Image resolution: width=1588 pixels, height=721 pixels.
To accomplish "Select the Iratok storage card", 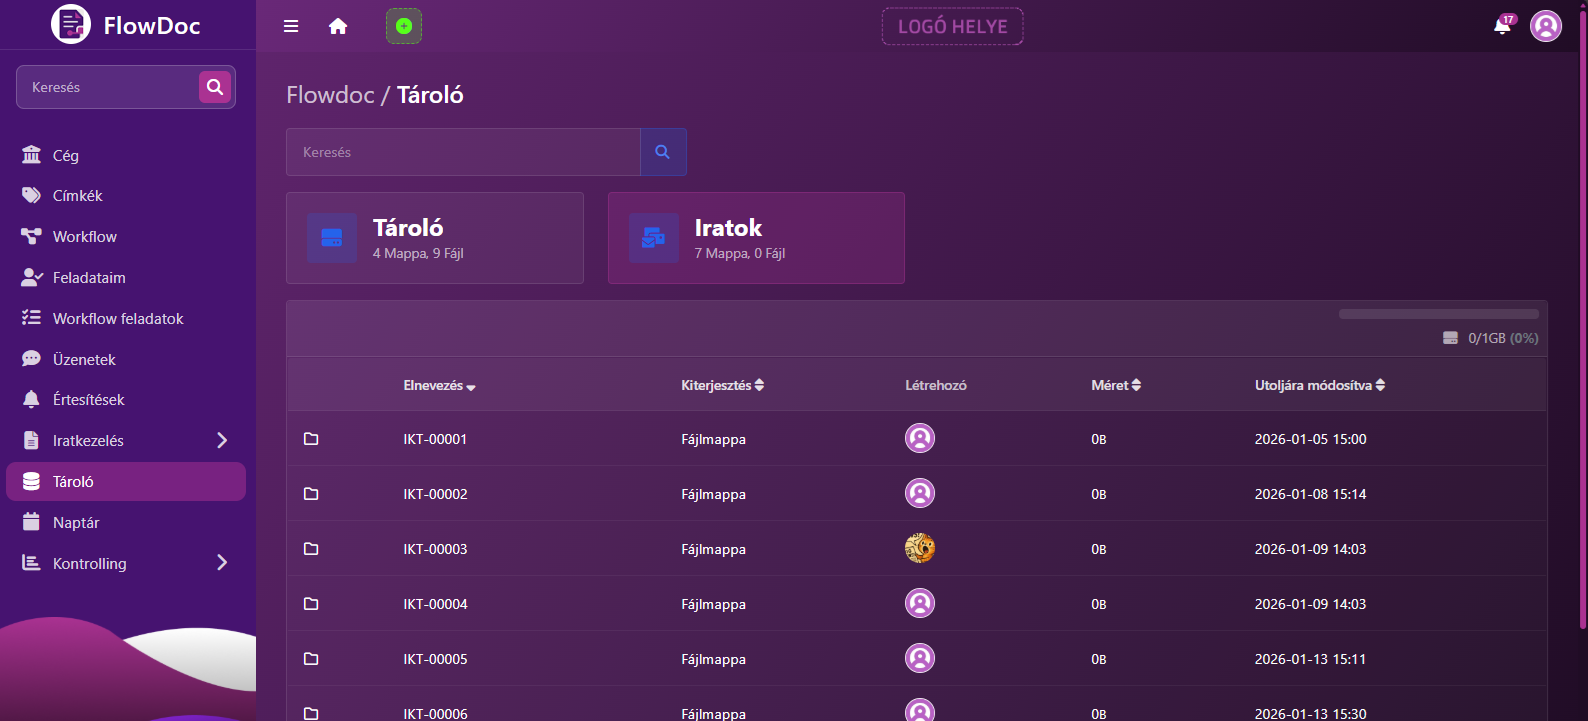I will [756, 238].
